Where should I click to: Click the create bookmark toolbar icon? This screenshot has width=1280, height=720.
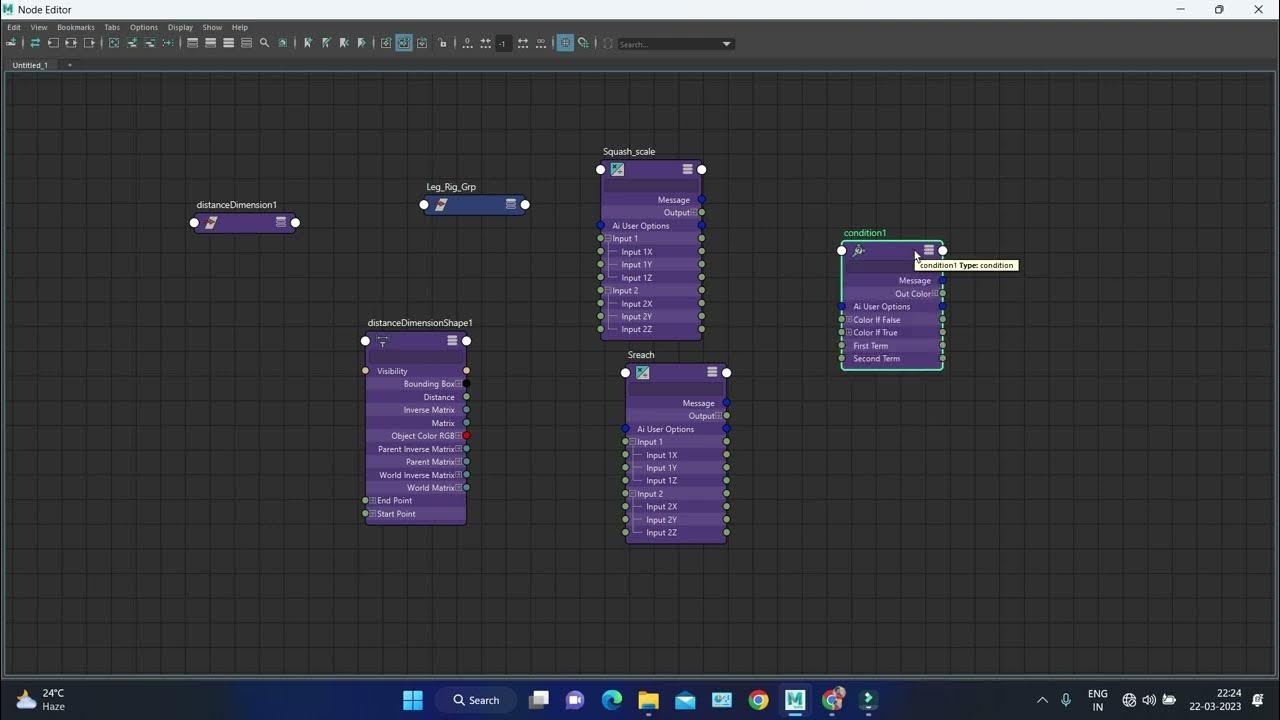click(308, 43)
